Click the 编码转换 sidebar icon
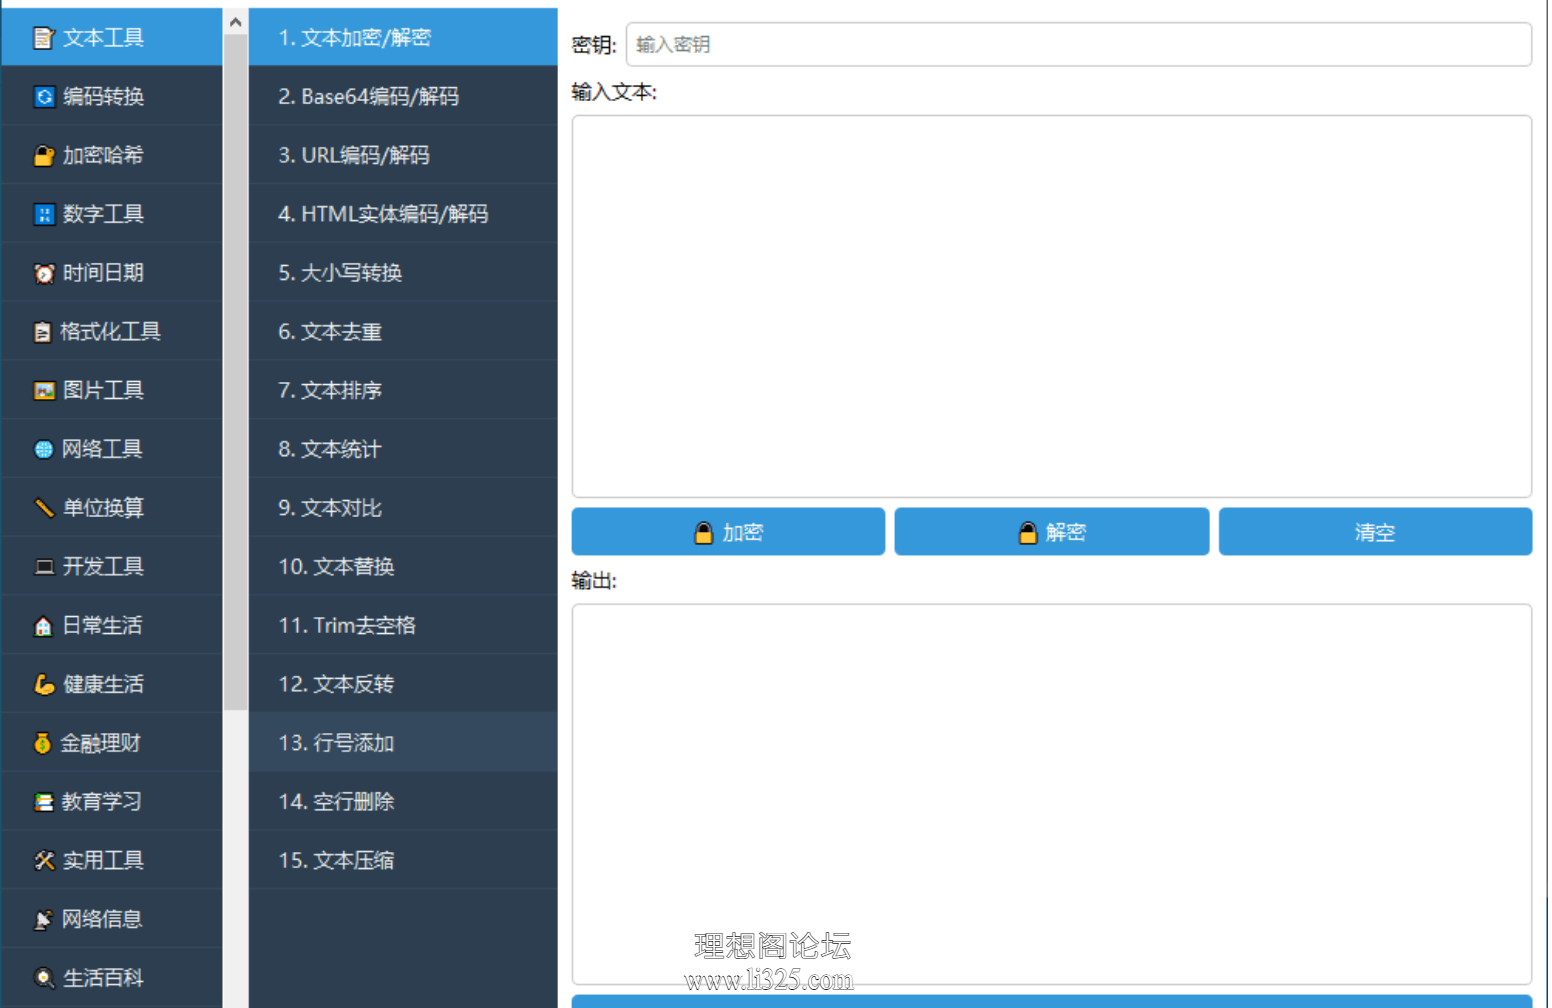This screenshot has width=1552, height=1008. point(44,97)
